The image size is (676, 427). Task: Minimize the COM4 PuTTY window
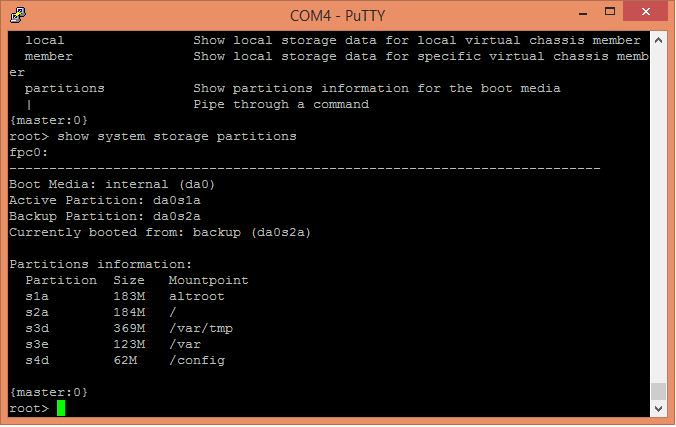point(583,13)
